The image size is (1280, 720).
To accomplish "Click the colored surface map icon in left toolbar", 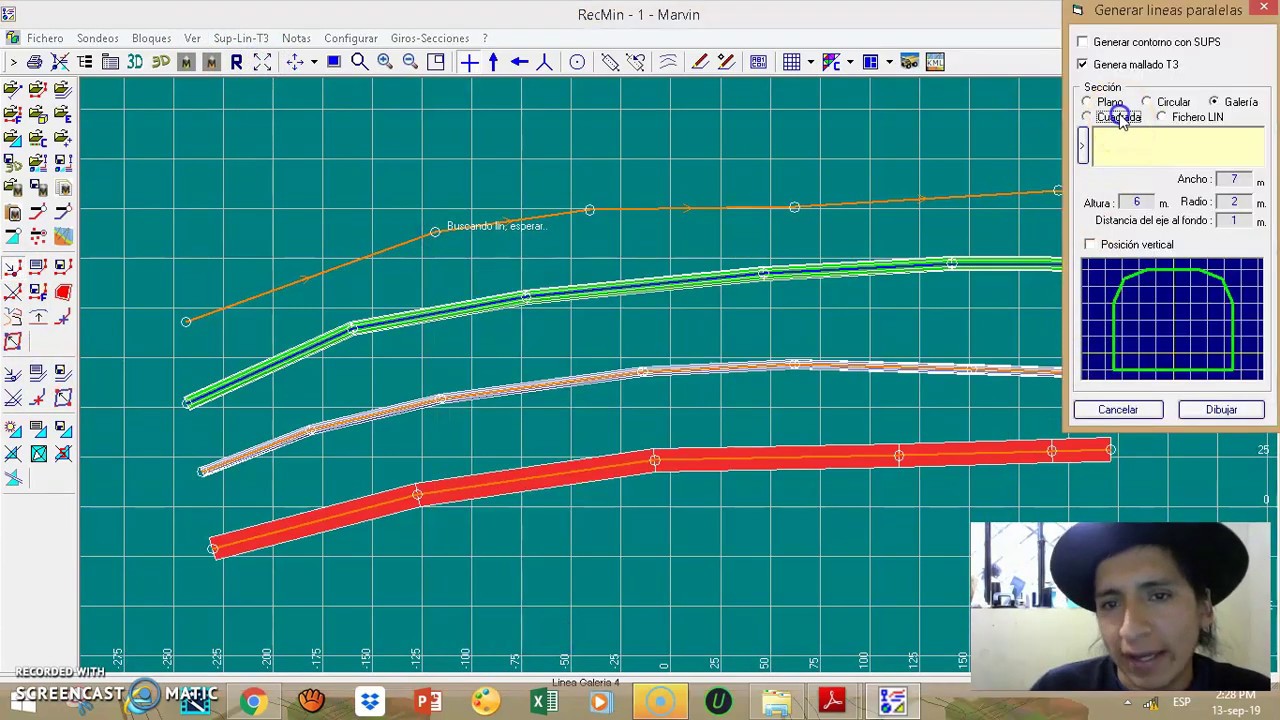I will click(63, 237).
